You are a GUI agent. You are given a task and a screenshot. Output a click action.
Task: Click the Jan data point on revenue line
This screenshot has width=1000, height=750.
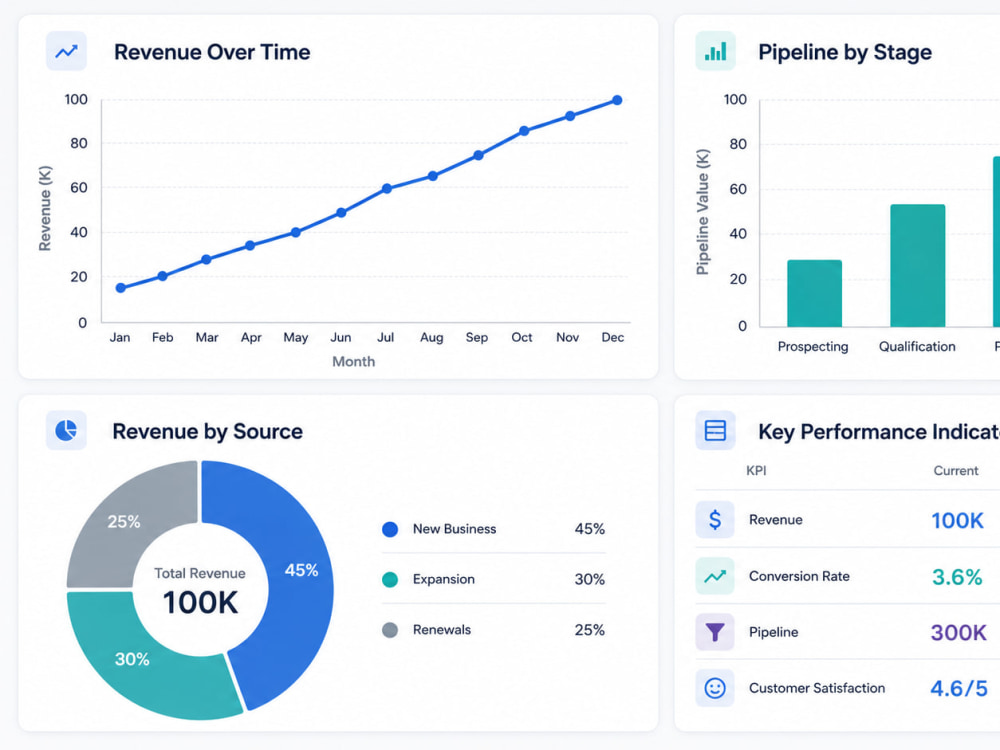tap(121, 288)
